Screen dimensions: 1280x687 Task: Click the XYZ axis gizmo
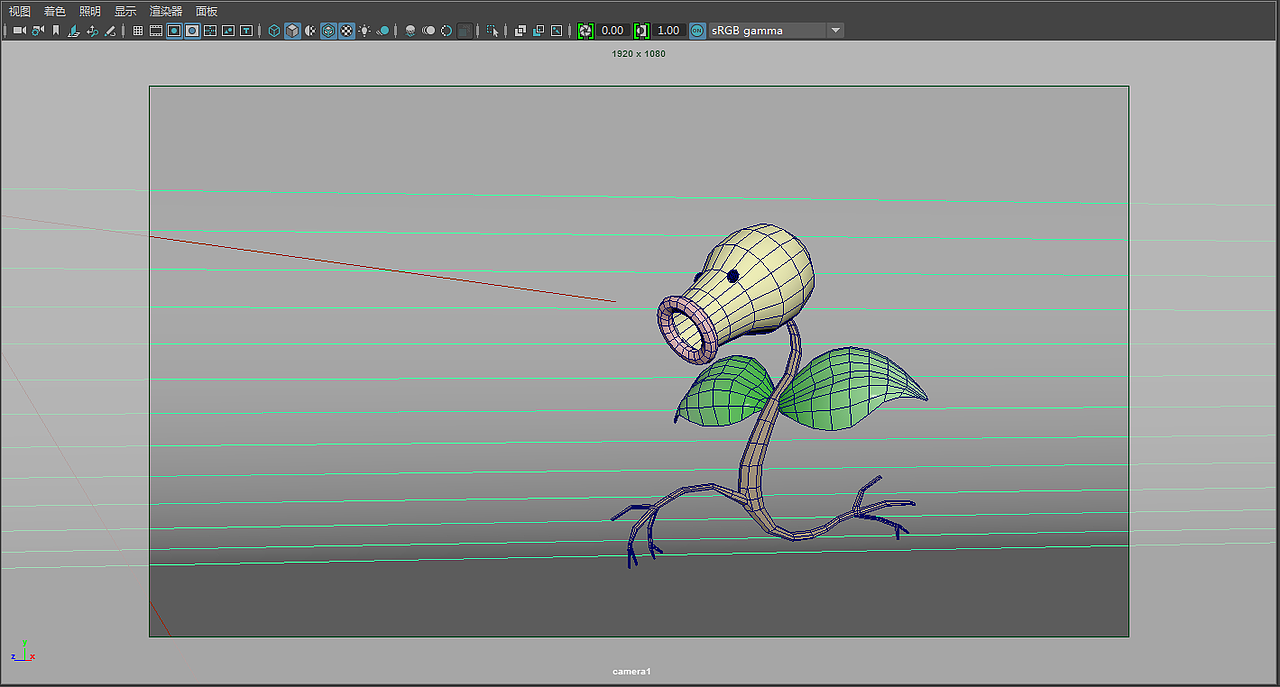[22, 651]
